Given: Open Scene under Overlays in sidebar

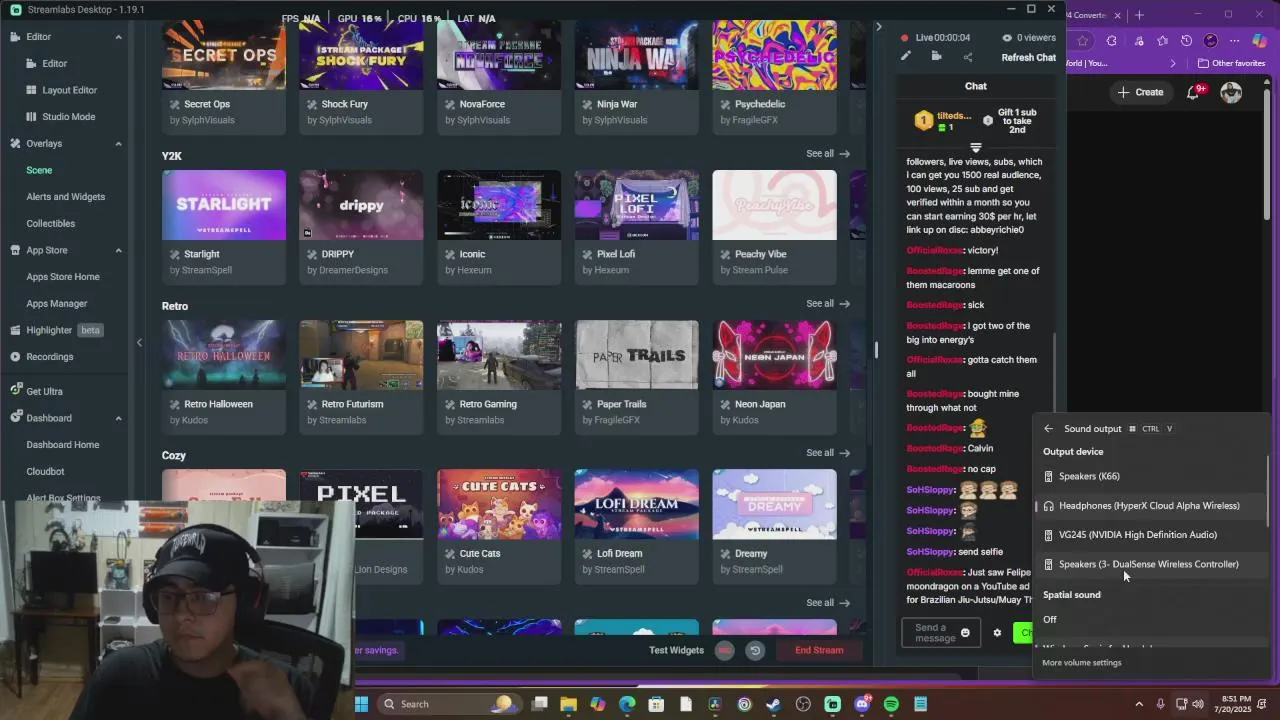Looking at the screenshot, I should coord(39,170).
